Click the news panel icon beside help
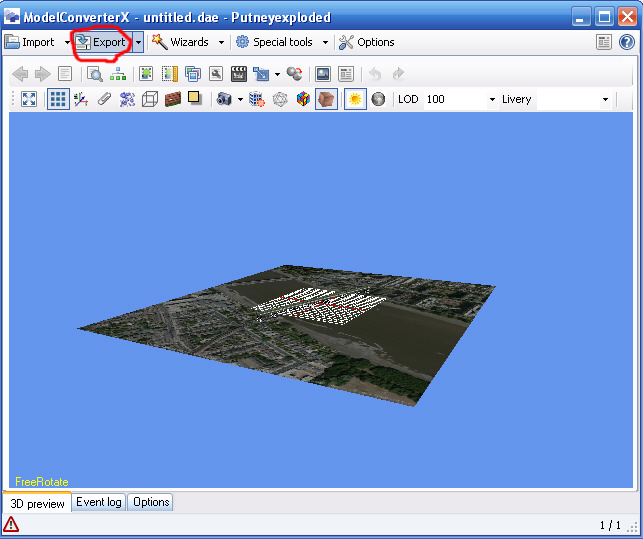This screenshot has width=643, height=539. pyautogui.click(x=604, y=42)
